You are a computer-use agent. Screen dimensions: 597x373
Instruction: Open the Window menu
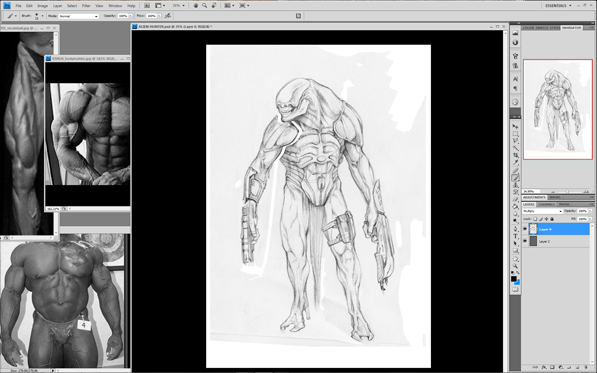115,6
